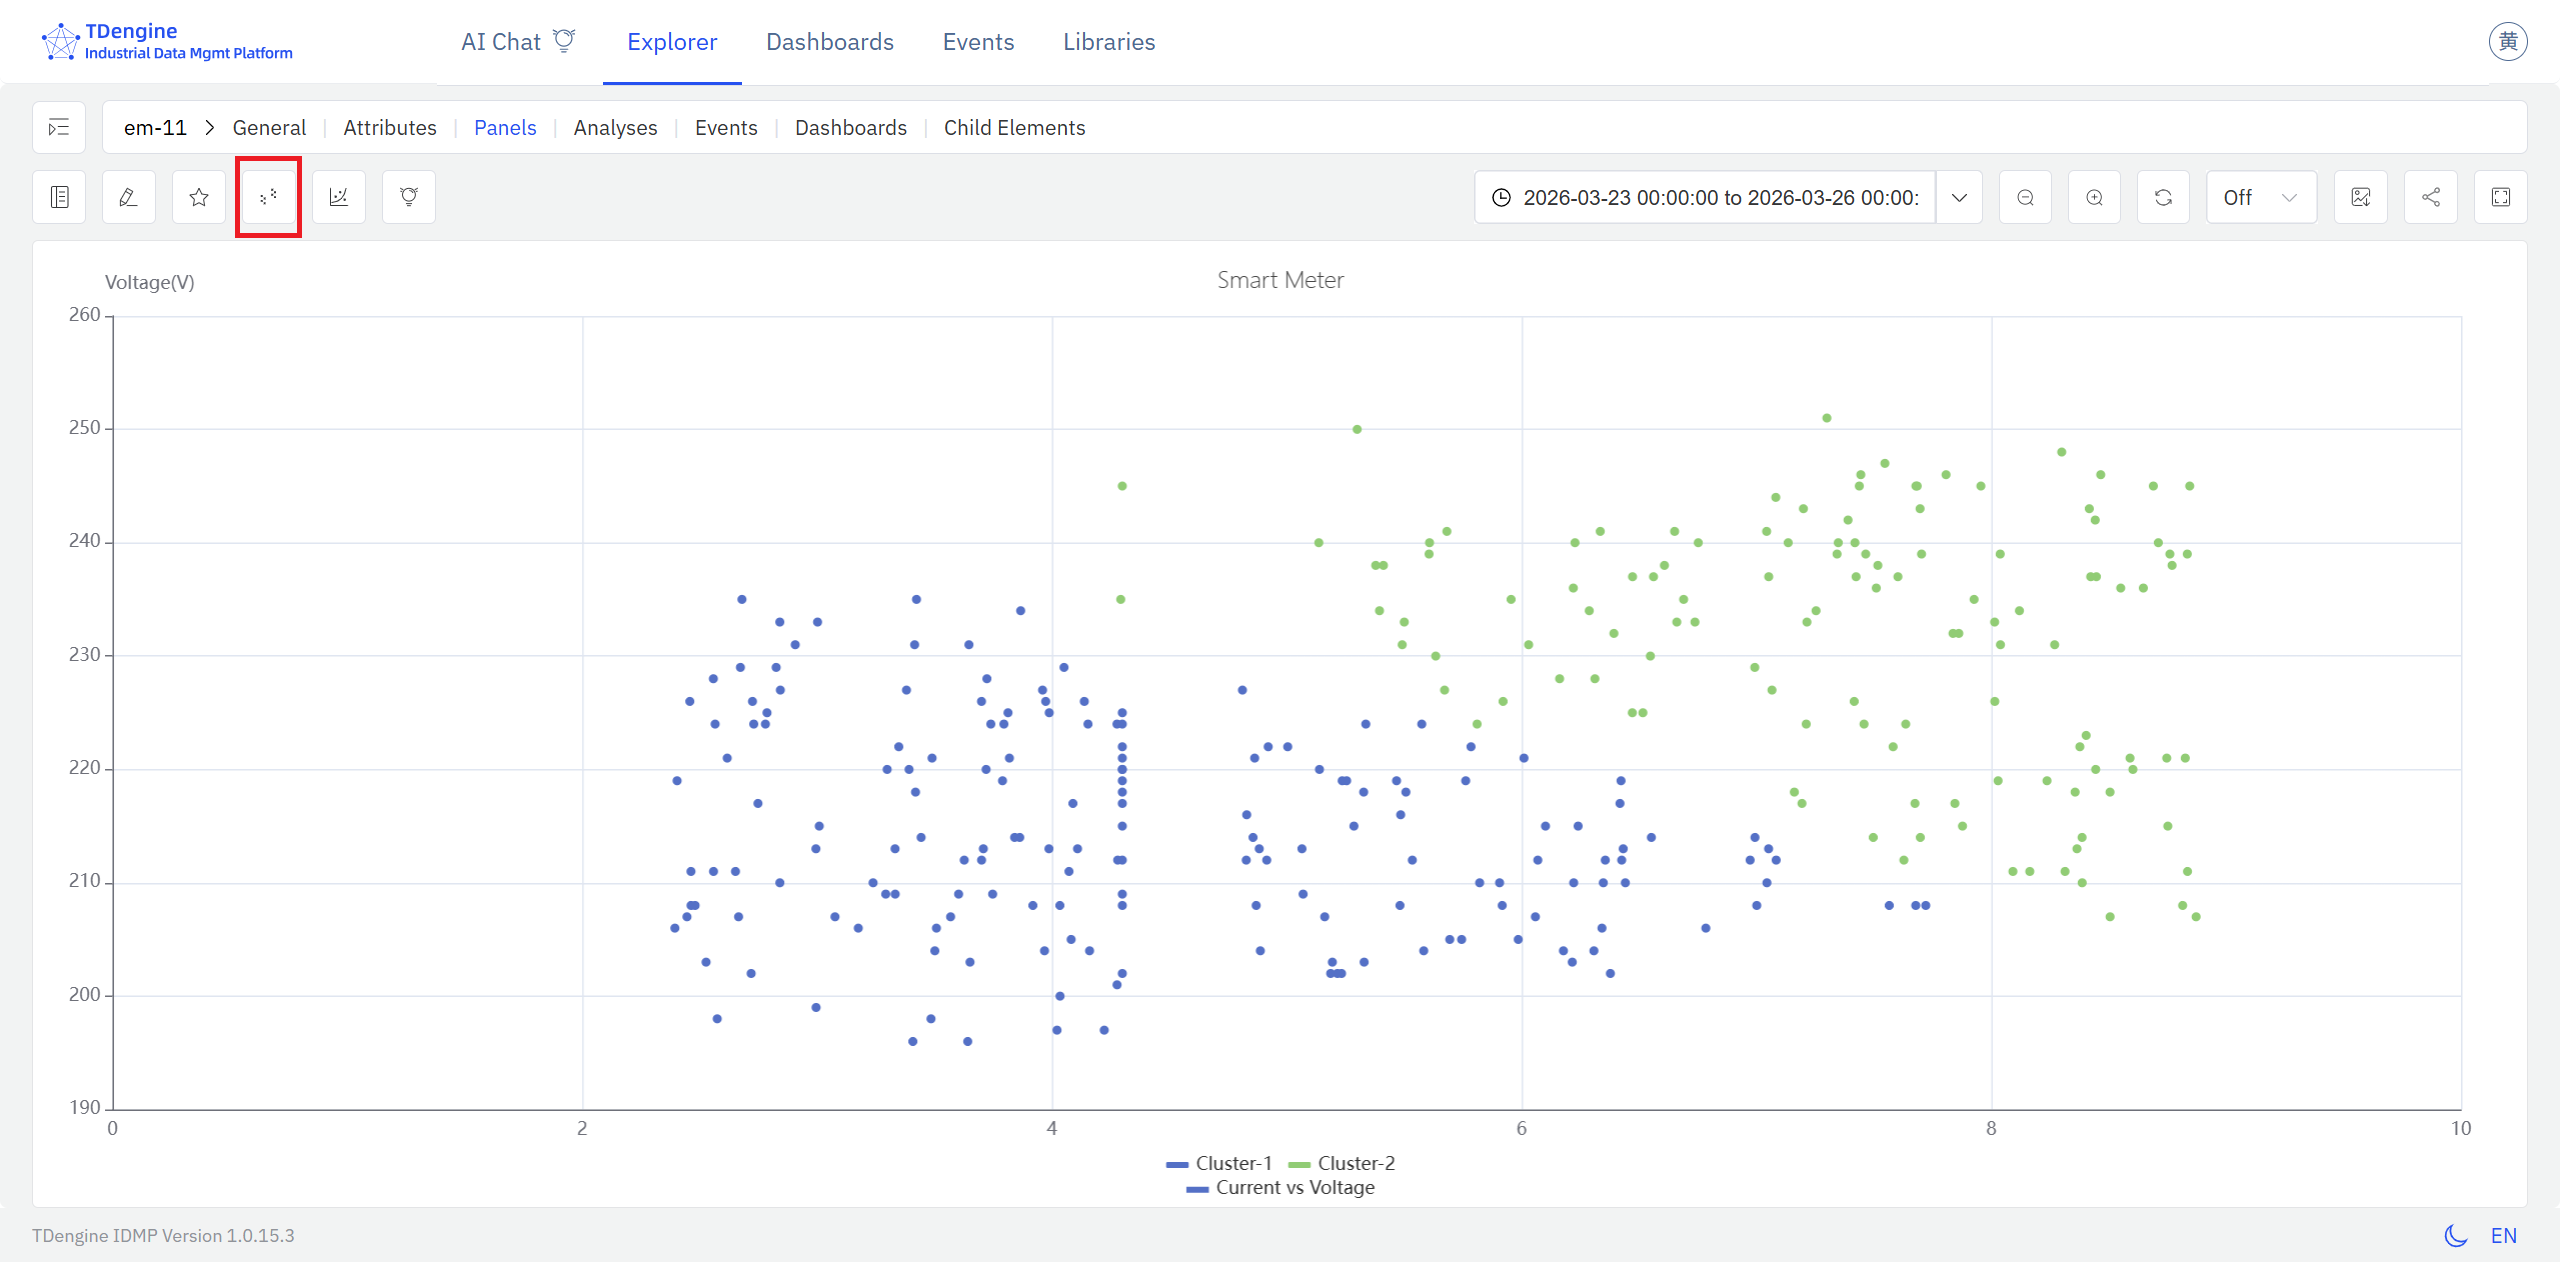Open the Off auto-refresh dropdown
2560x1262 pixels.
pyautogui.click(x=2260, y=197)
